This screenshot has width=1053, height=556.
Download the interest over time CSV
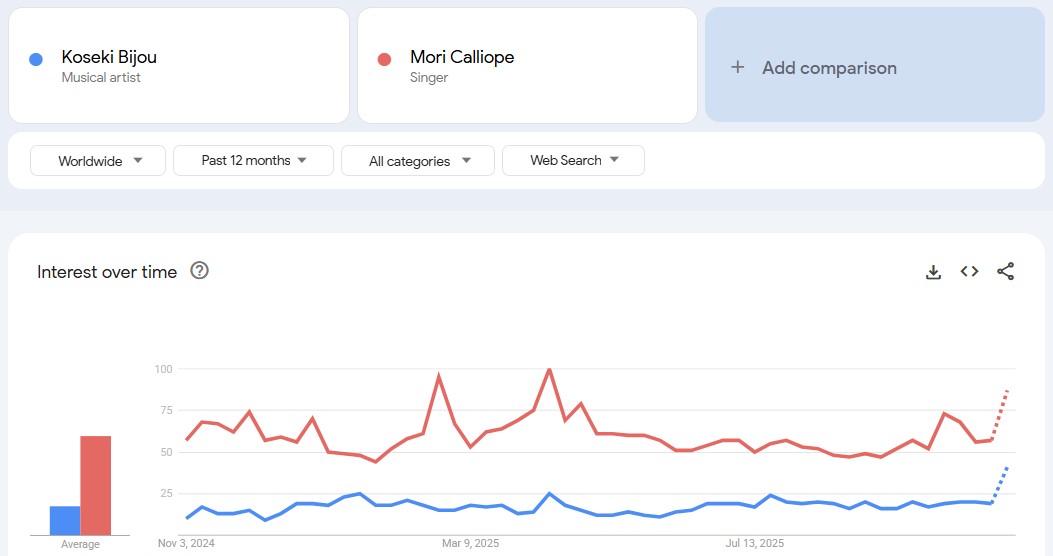933,272
